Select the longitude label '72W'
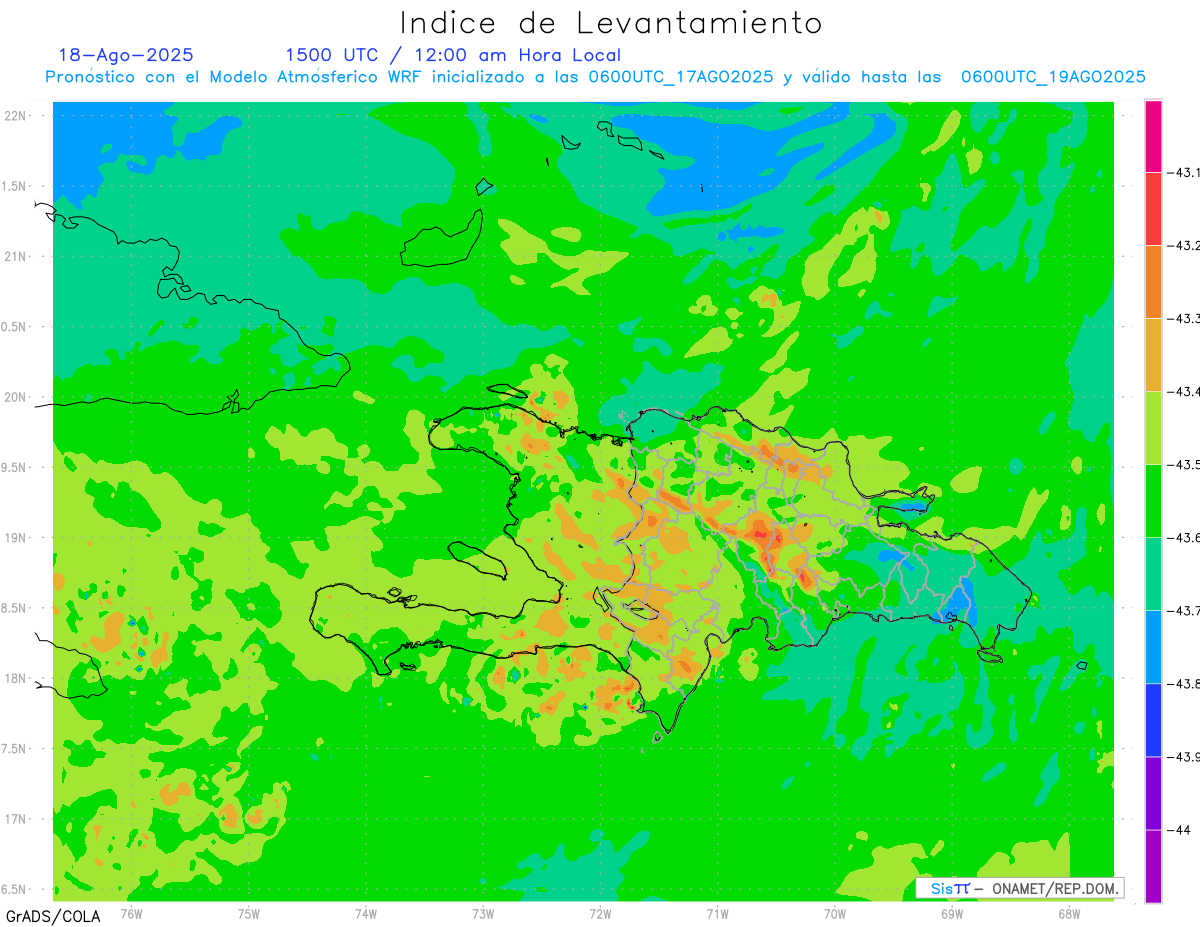The image size is (1200, 927). coord(600,912)
